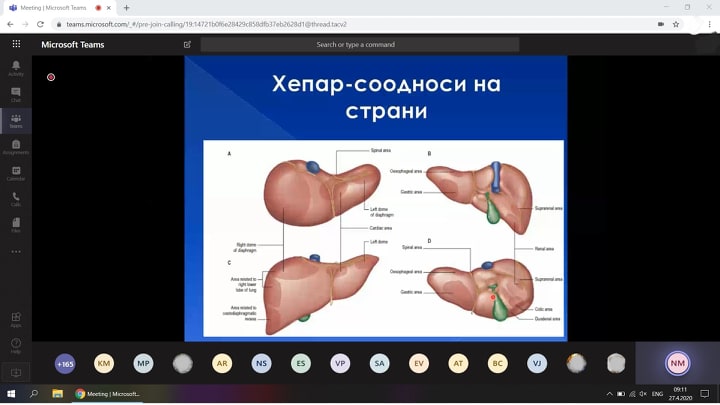Open Chat from the left sidebar
This screenshot has width=720, height=405.
(15, 94)
